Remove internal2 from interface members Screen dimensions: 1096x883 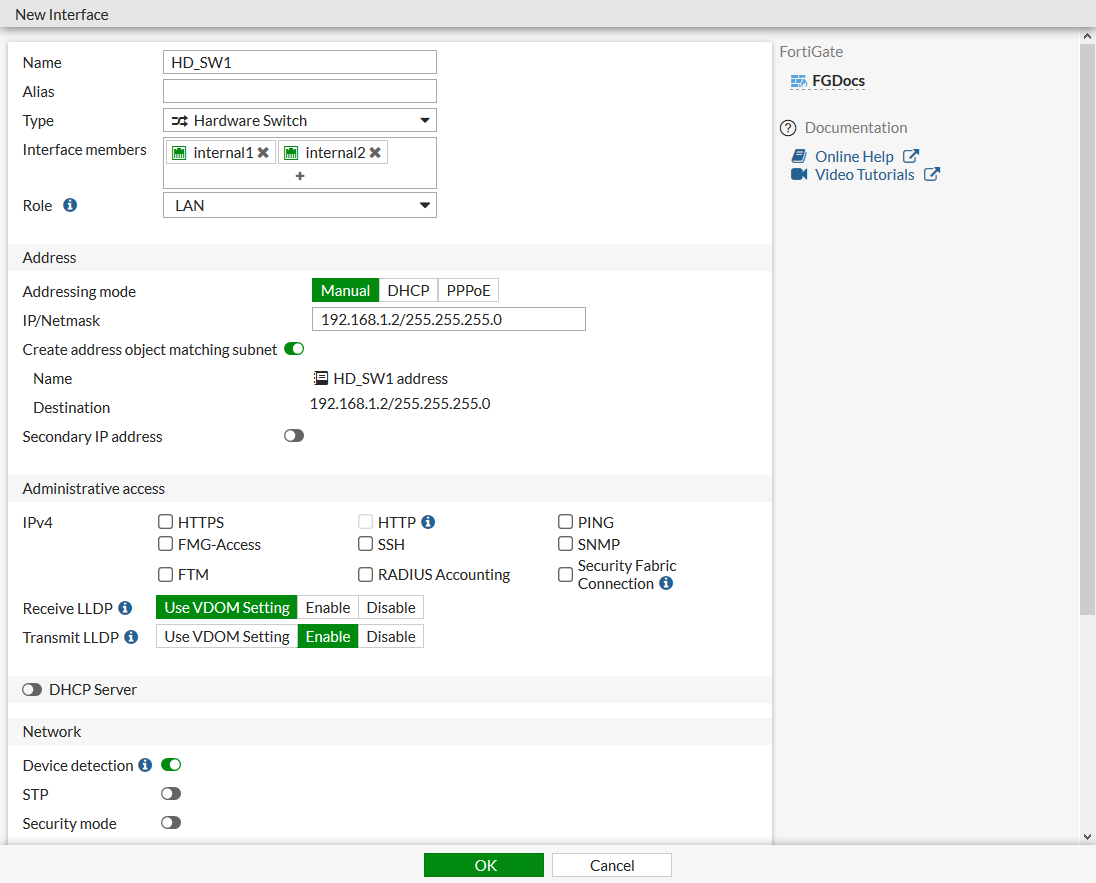coord(374,152)
